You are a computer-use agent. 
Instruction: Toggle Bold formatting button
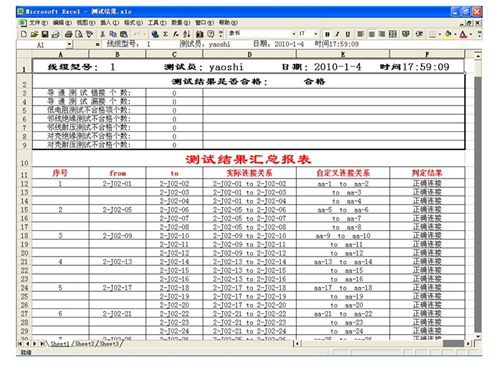point(327,34)
